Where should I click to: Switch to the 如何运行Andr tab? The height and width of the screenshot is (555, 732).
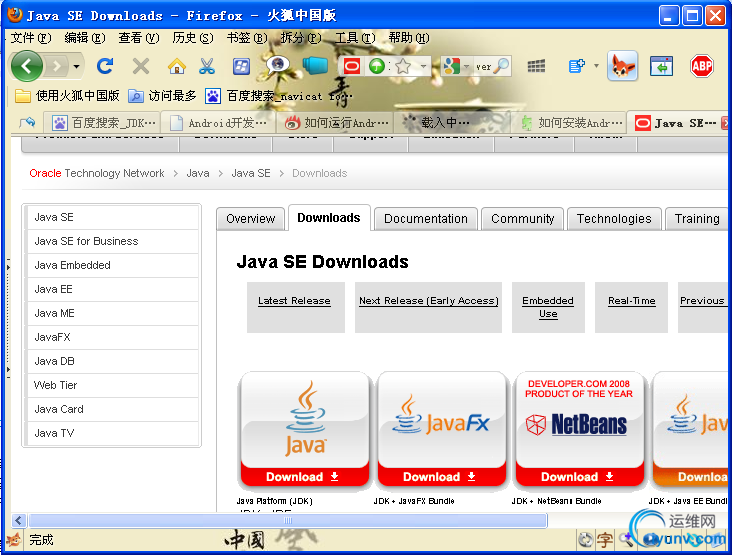tap(335, 123)
